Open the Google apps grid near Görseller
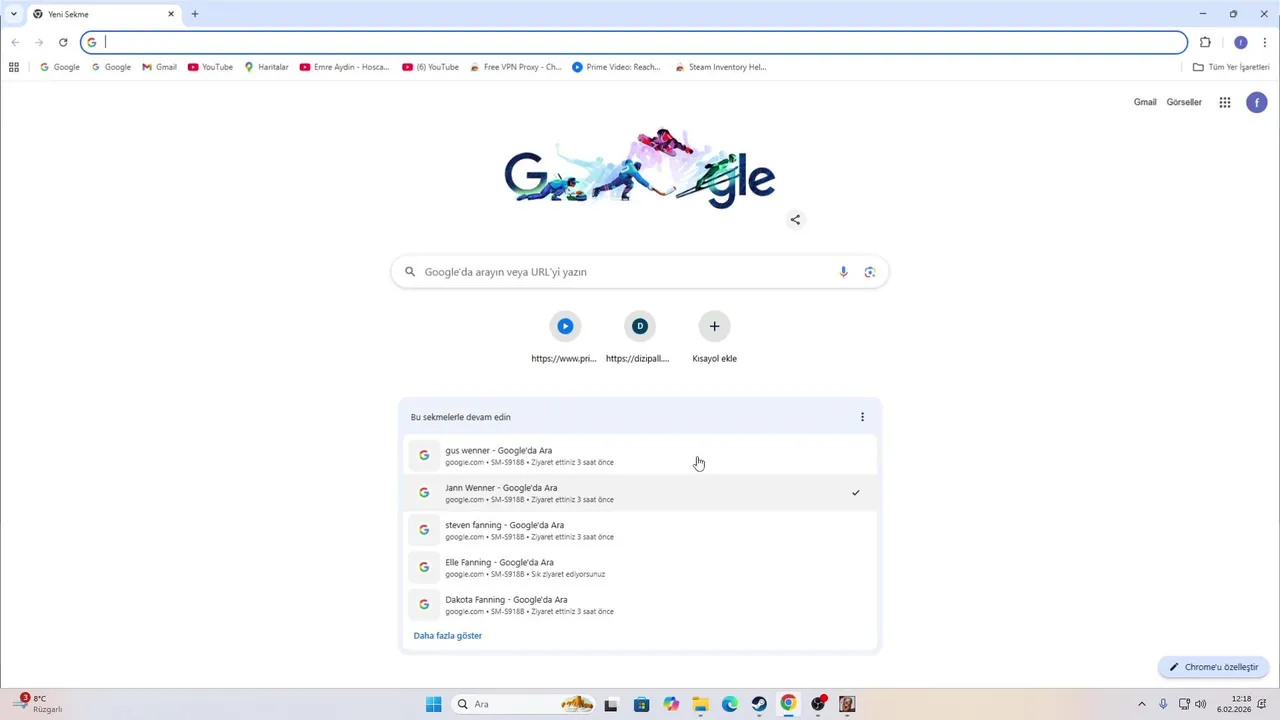Screen dimensions: 1280x720 1225,102
